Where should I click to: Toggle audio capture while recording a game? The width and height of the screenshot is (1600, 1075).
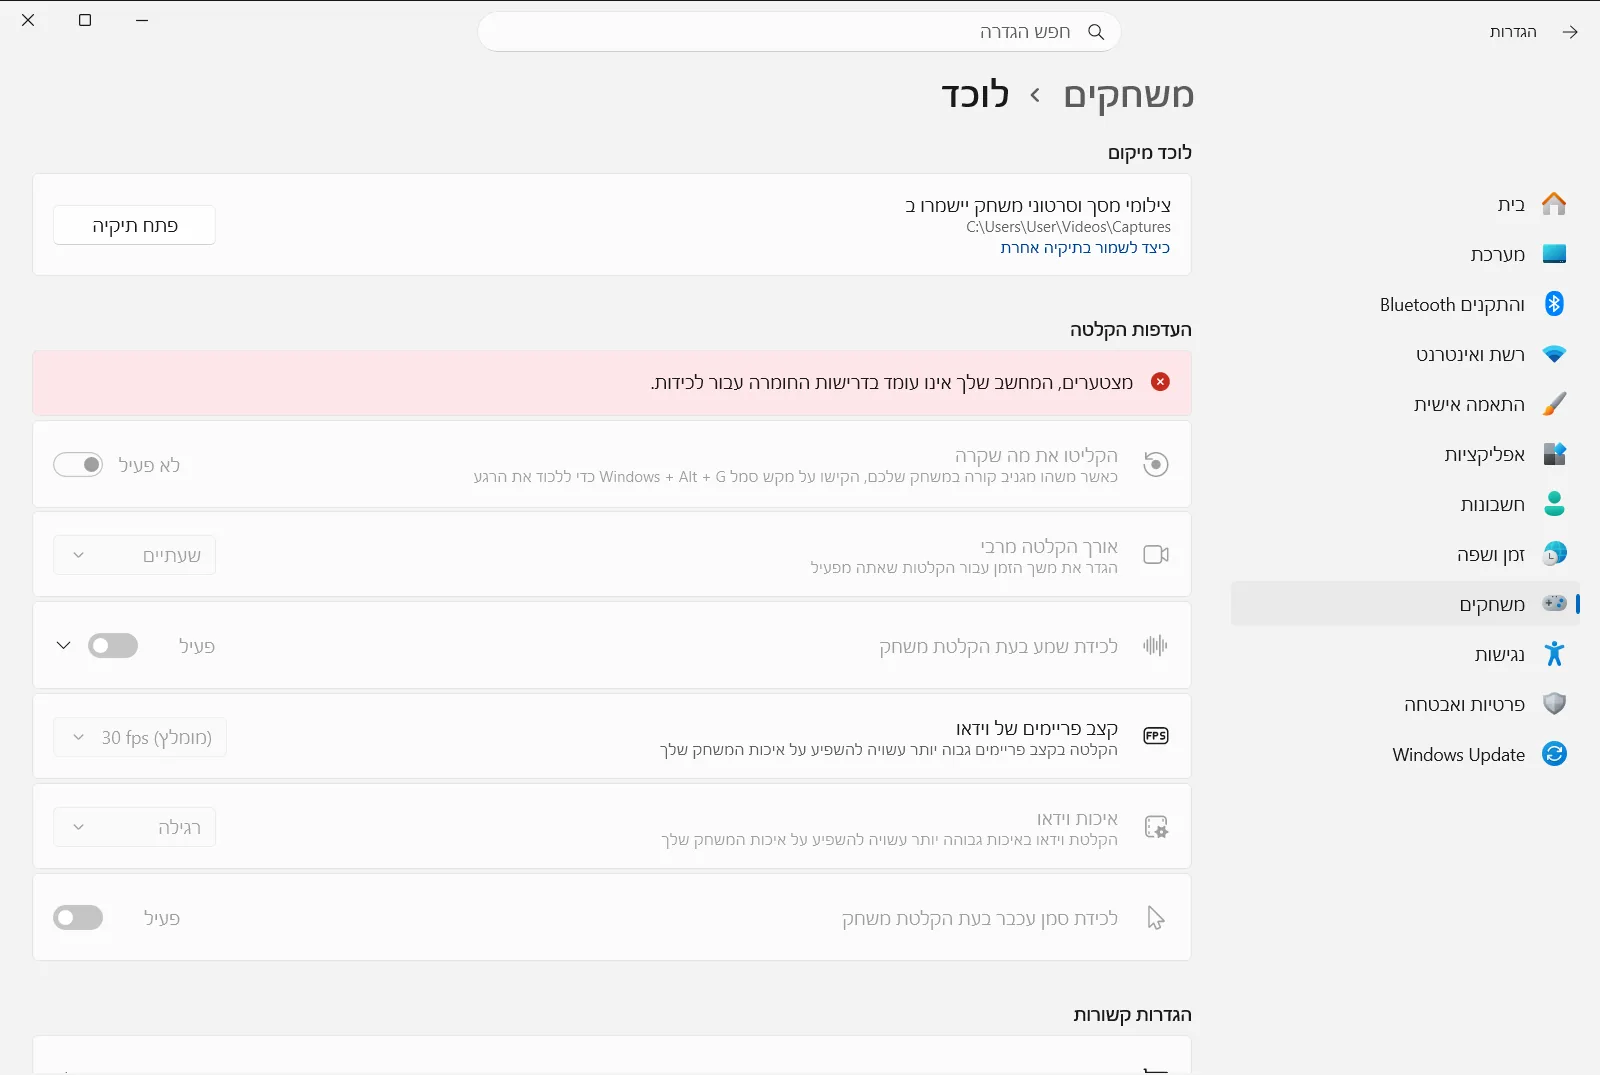[113, 646]
